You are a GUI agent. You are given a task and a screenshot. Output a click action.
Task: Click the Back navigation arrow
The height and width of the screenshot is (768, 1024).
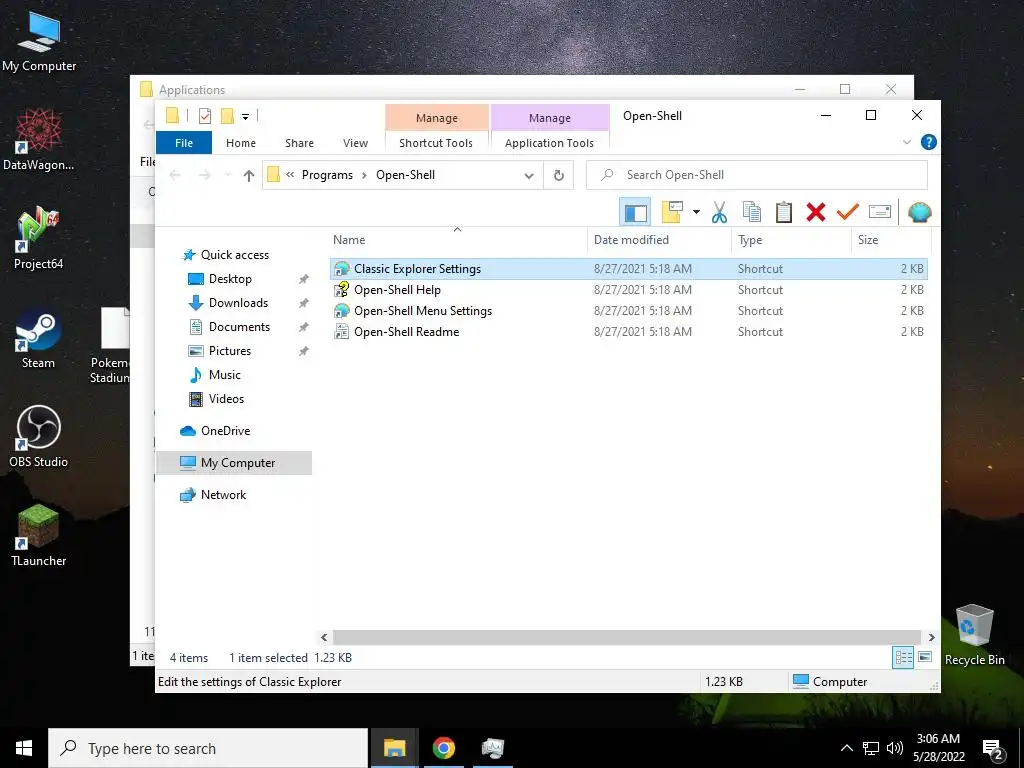[x=174, y=175]
